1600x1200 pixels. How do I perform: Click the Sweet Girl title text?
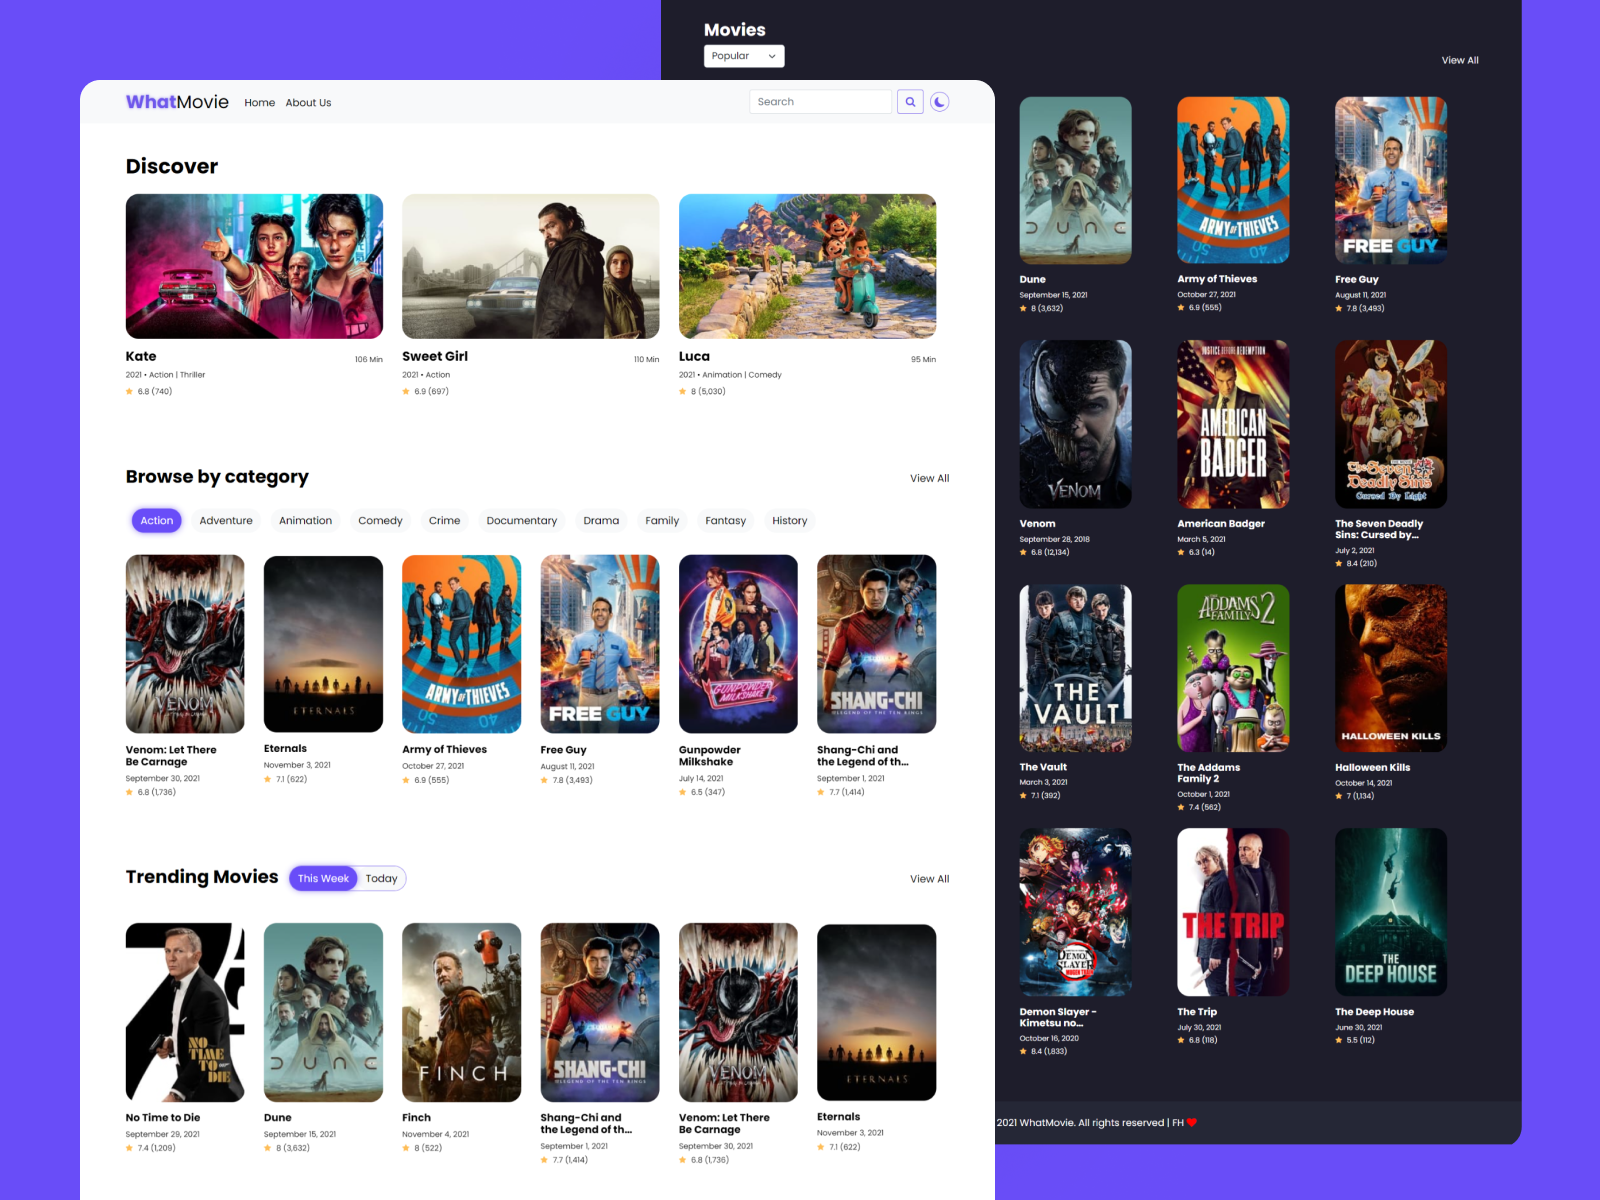tap(435, 357)
